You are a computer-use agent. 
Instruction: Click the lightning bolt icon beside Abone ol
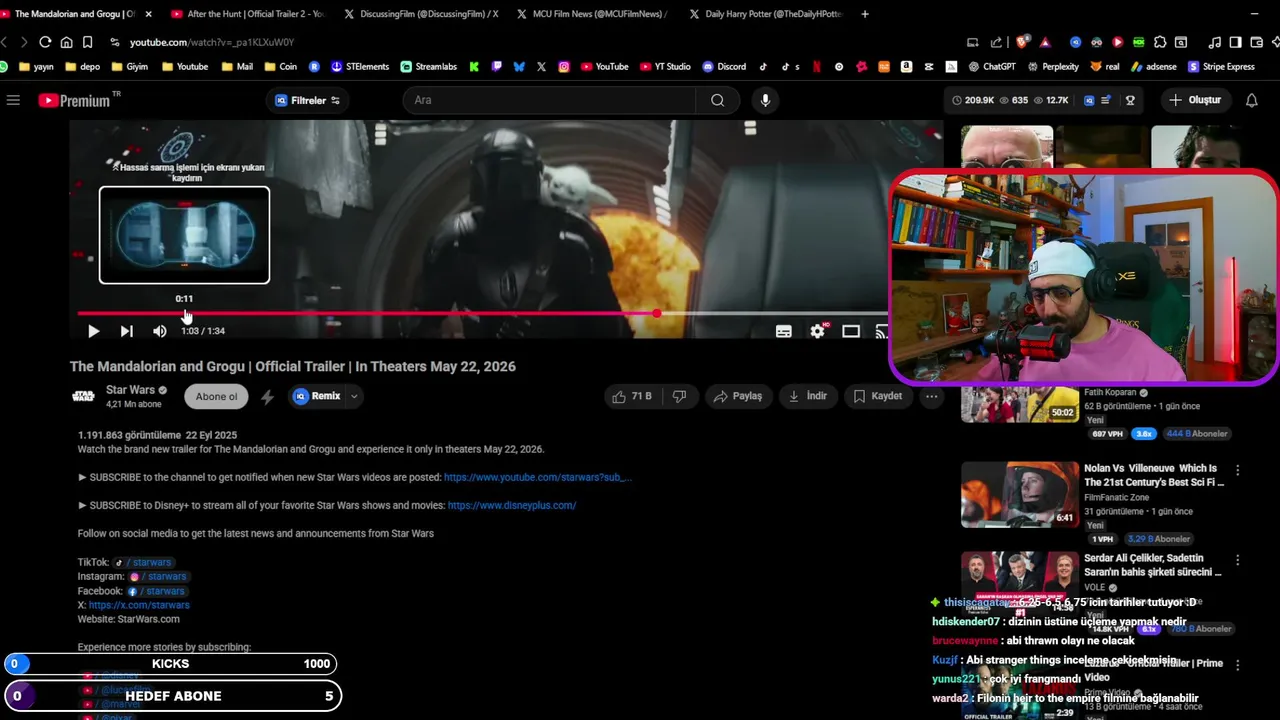coord(267,397)
